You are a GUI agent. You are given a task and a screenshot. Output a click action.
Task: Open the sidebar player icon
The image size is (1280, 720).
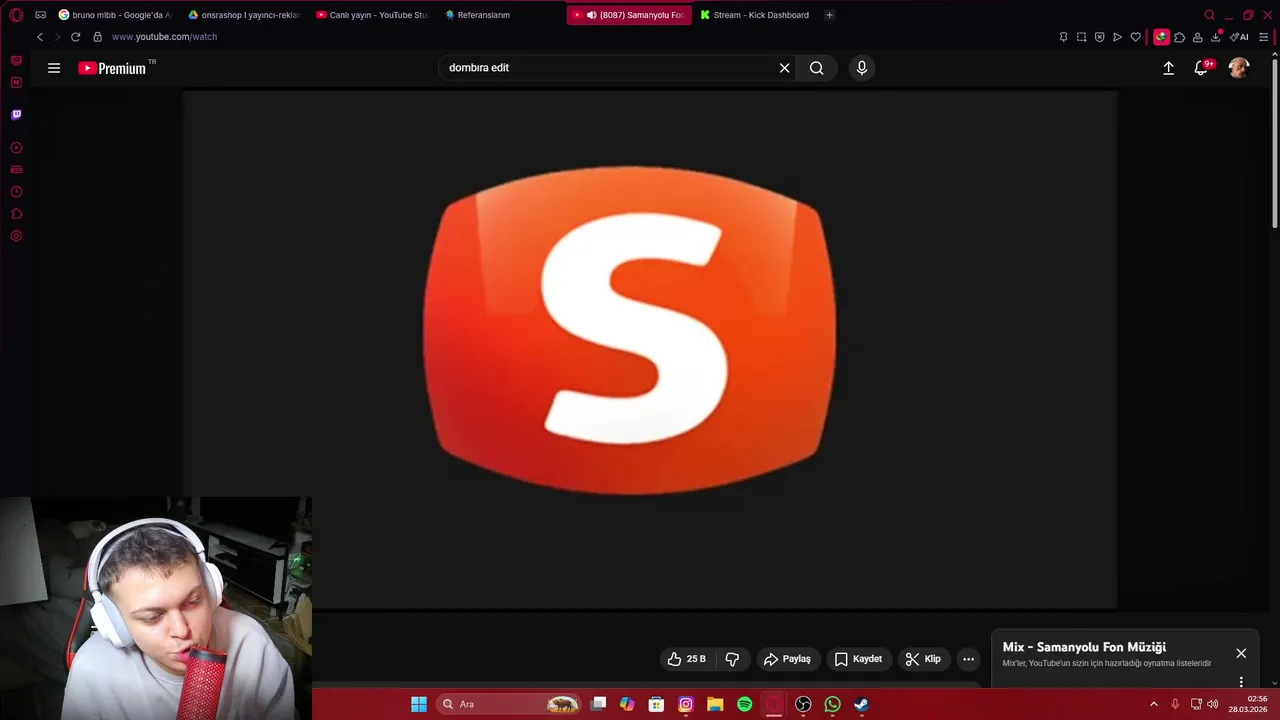16,148
